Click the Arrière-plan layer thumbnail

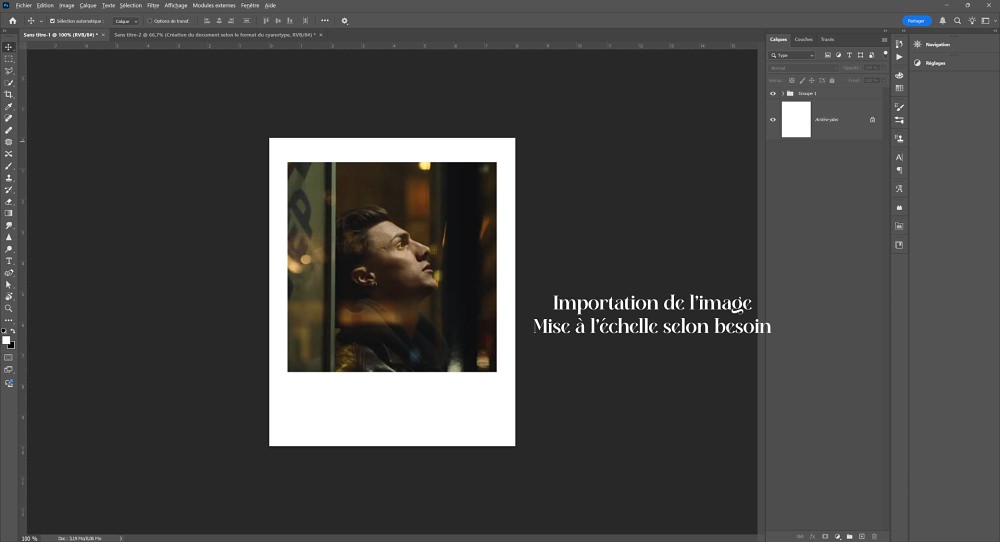(797, 119)
